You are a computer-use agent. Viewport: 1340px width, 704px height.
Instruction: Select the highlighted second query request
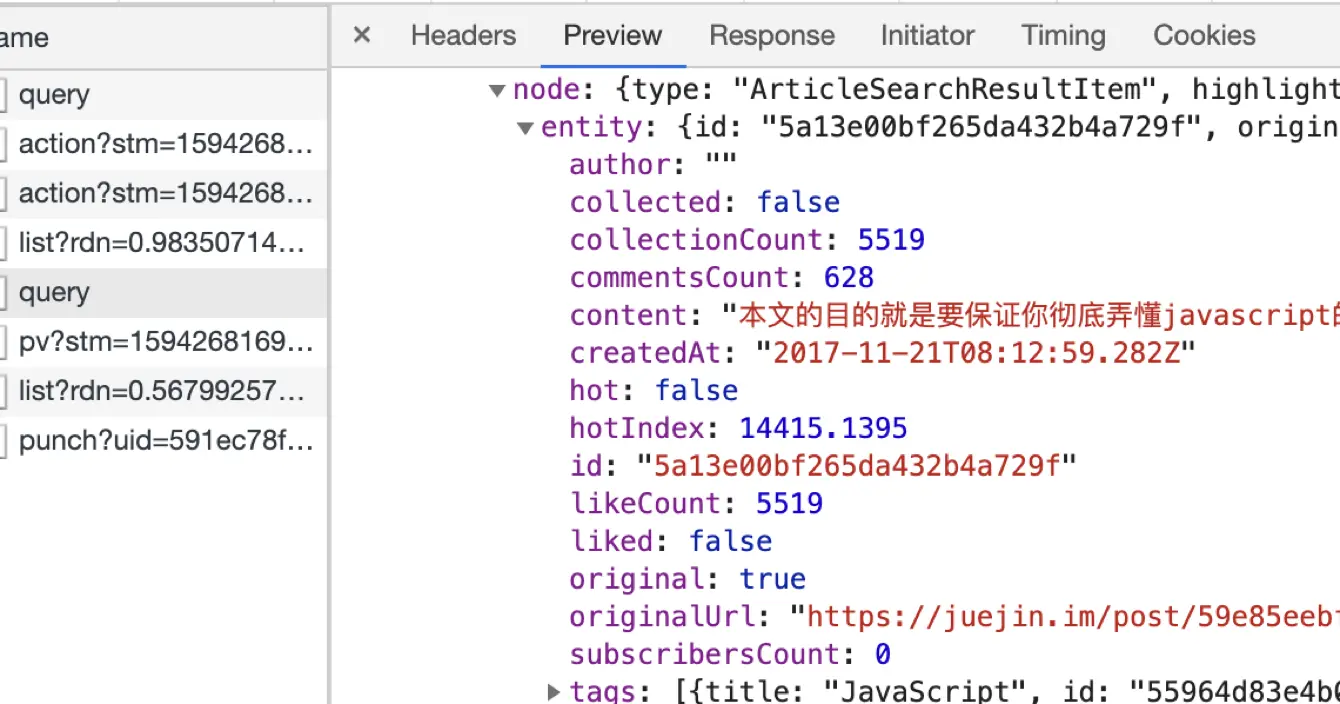tap(163, 293)
